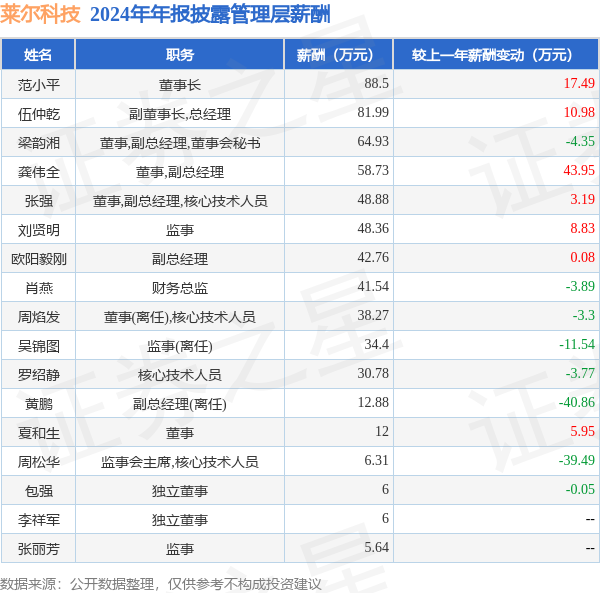Image resolution: width=600 pixels, height=593 pixels.
Task: Click the salary value 12.88
Action: tap(373, 402)
